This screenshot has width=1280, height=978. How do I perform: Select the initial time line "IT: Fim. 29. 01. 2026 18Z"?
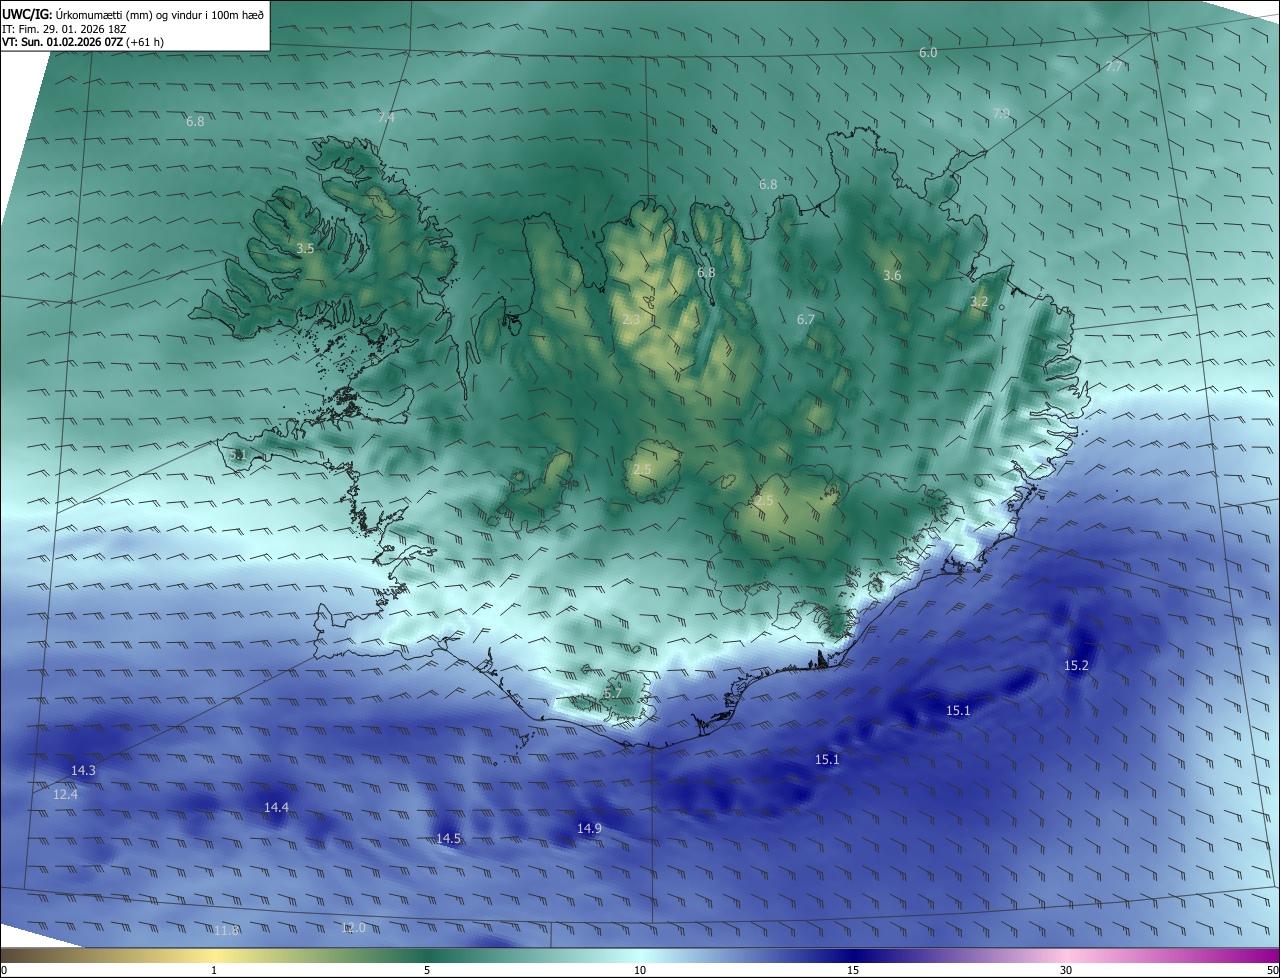coord(64,29)
